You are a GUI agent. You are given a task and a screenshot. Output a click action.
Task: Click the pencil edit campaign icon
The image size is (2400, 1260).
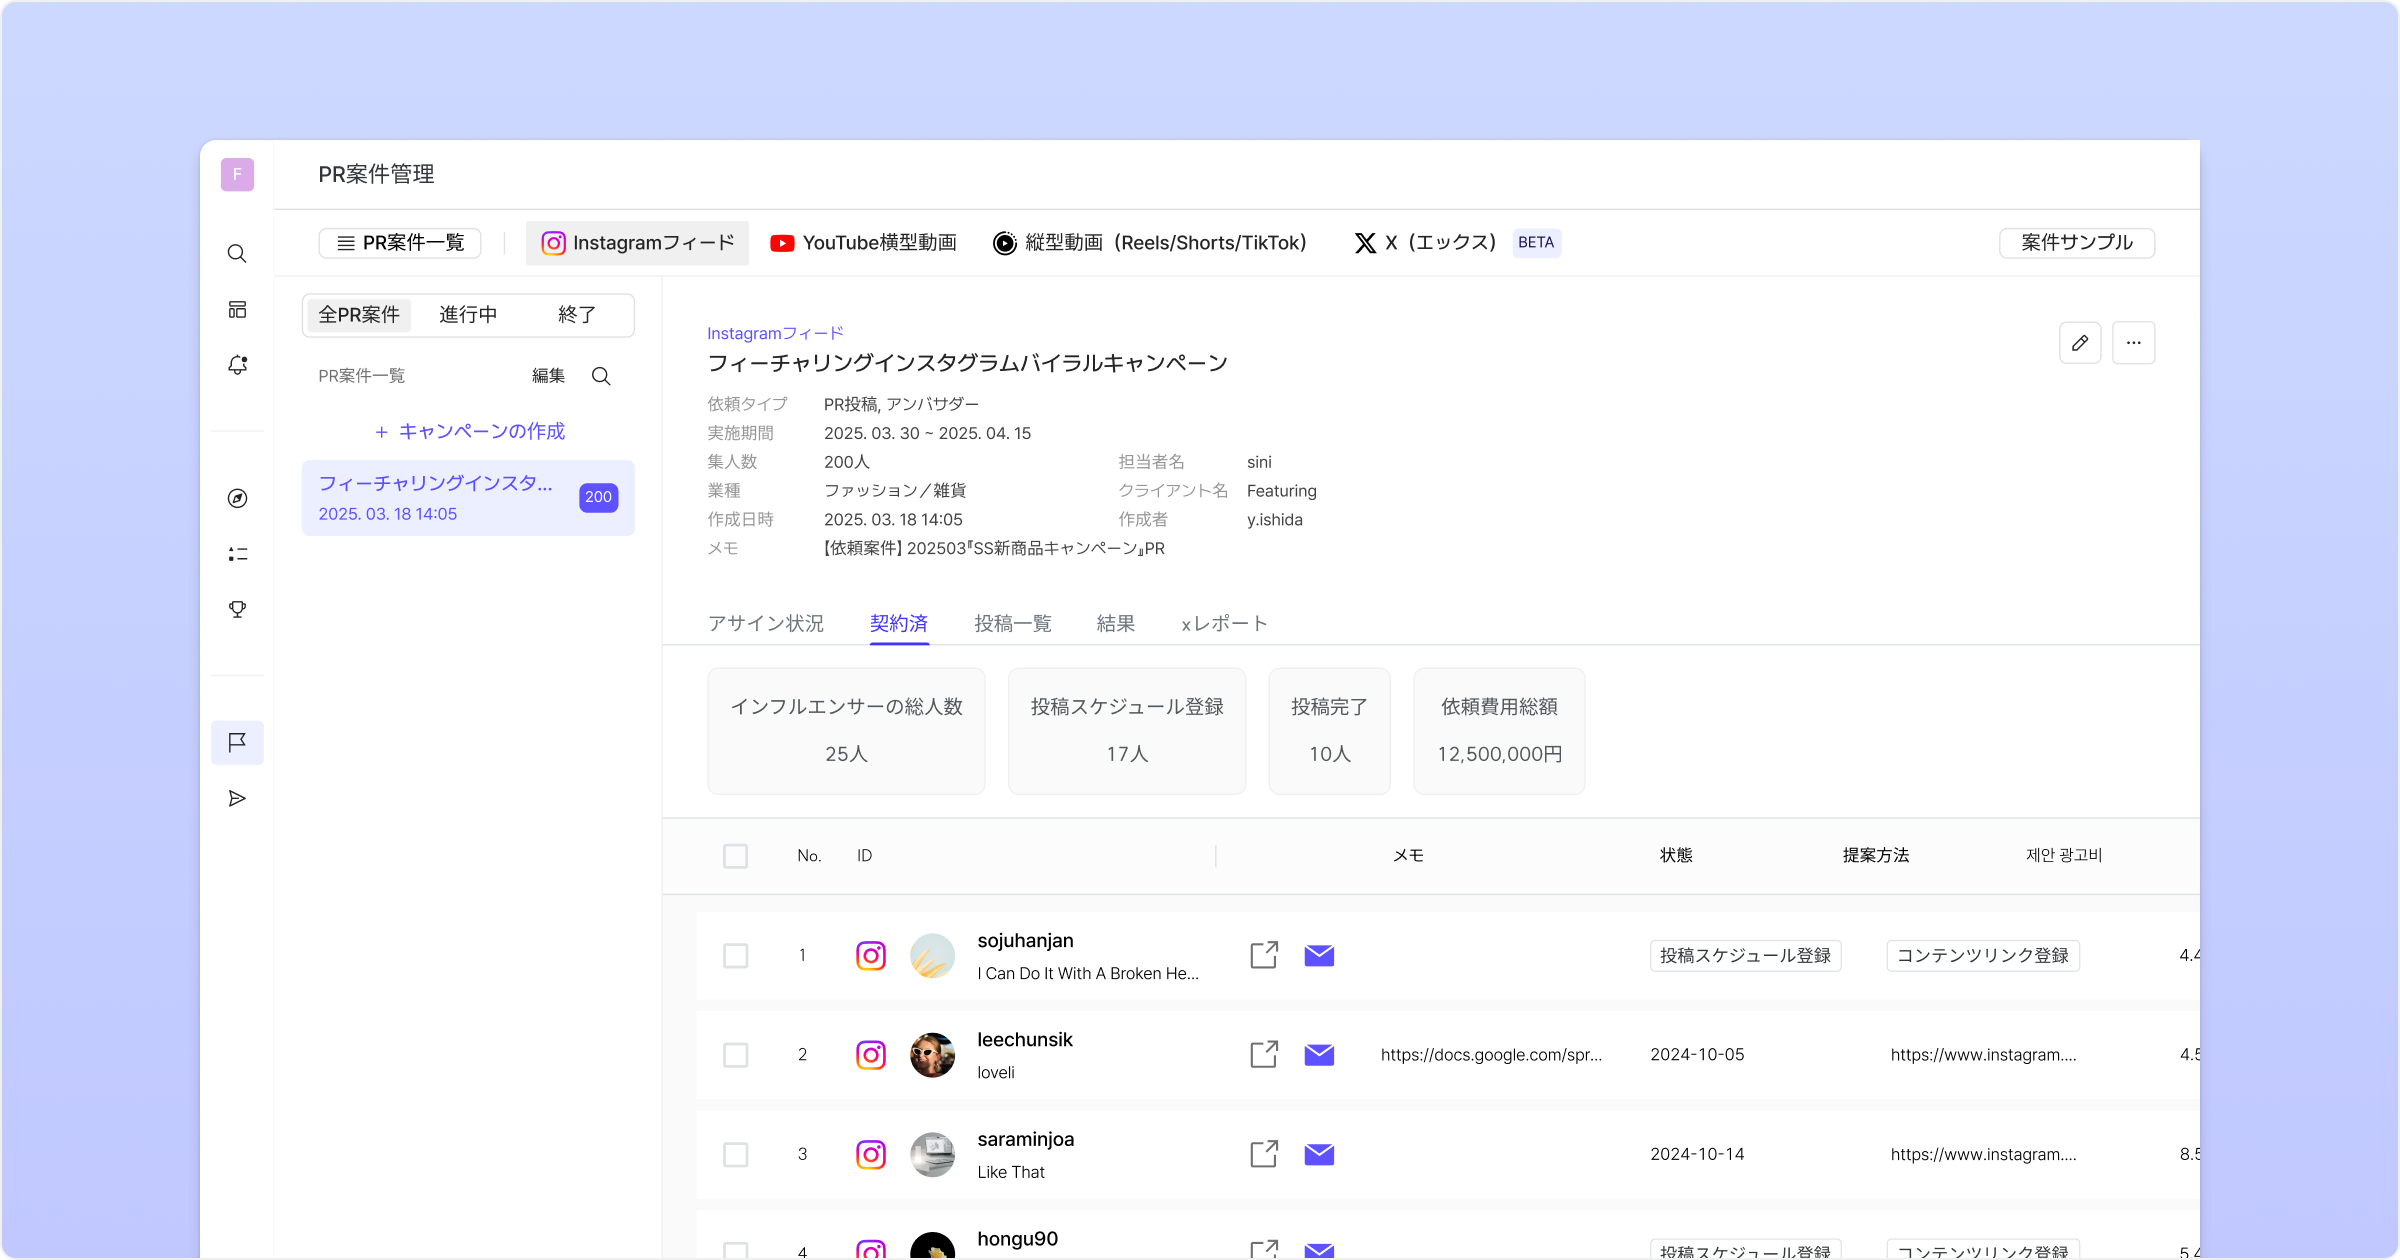click(x=2080, y=343)
